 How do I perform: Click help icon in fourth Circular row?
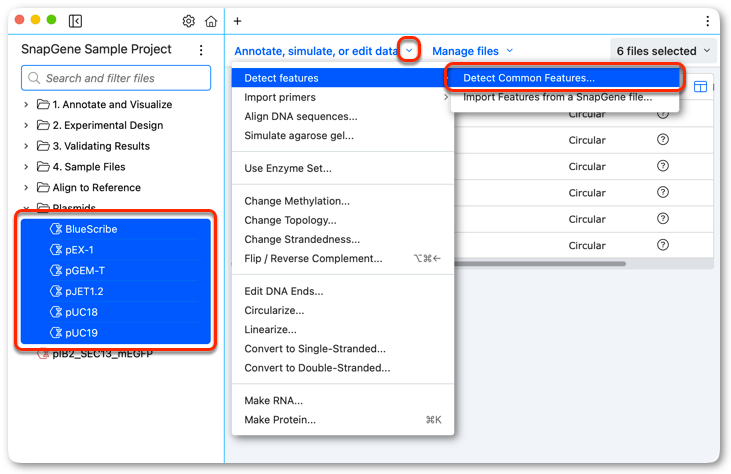tap(662, 192)
